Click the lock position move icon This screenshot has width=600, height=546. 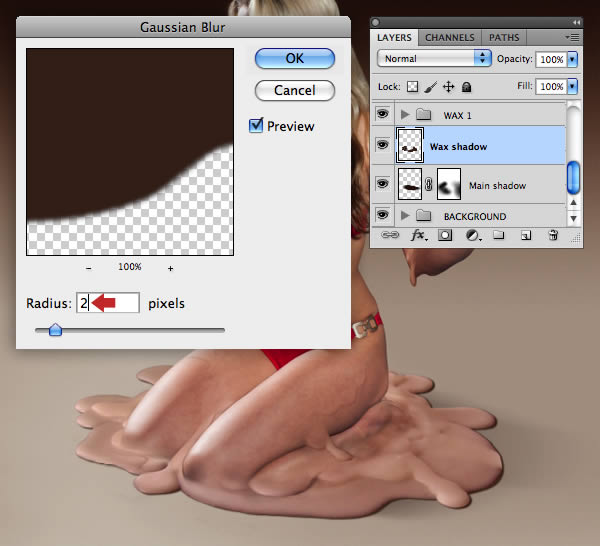[448, 87]
